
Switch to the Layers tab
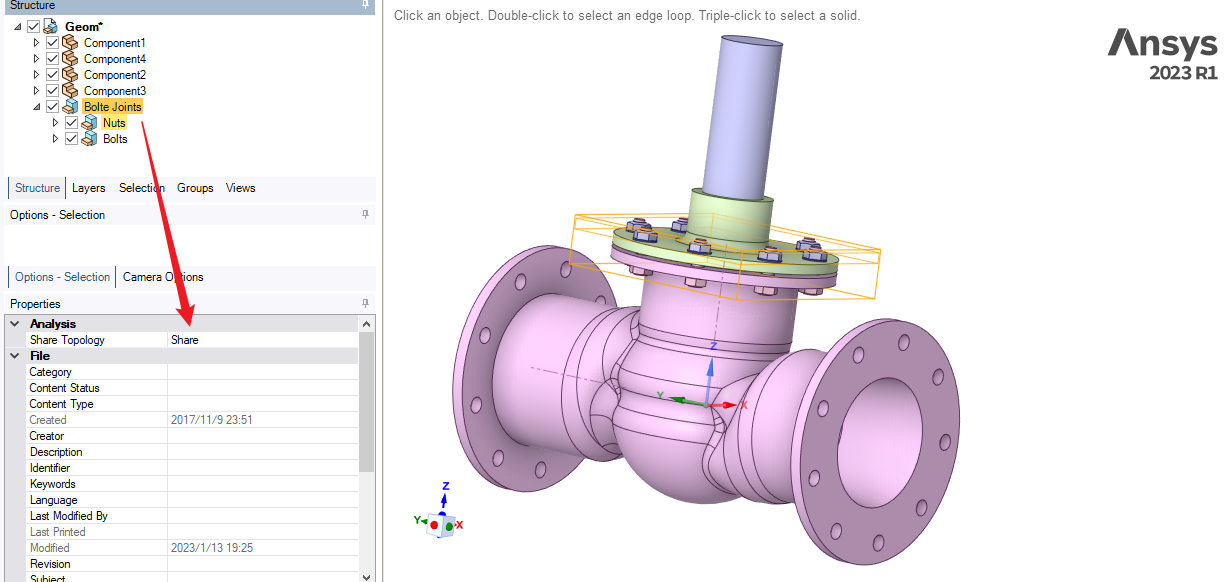(88, 188)
